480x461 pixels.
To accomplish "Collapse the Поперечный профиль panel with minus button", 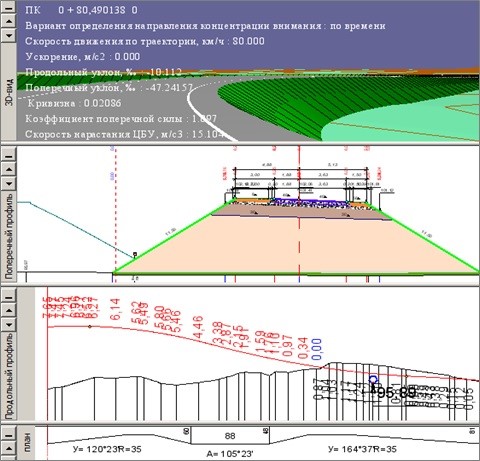I will [x=9, y=156].
